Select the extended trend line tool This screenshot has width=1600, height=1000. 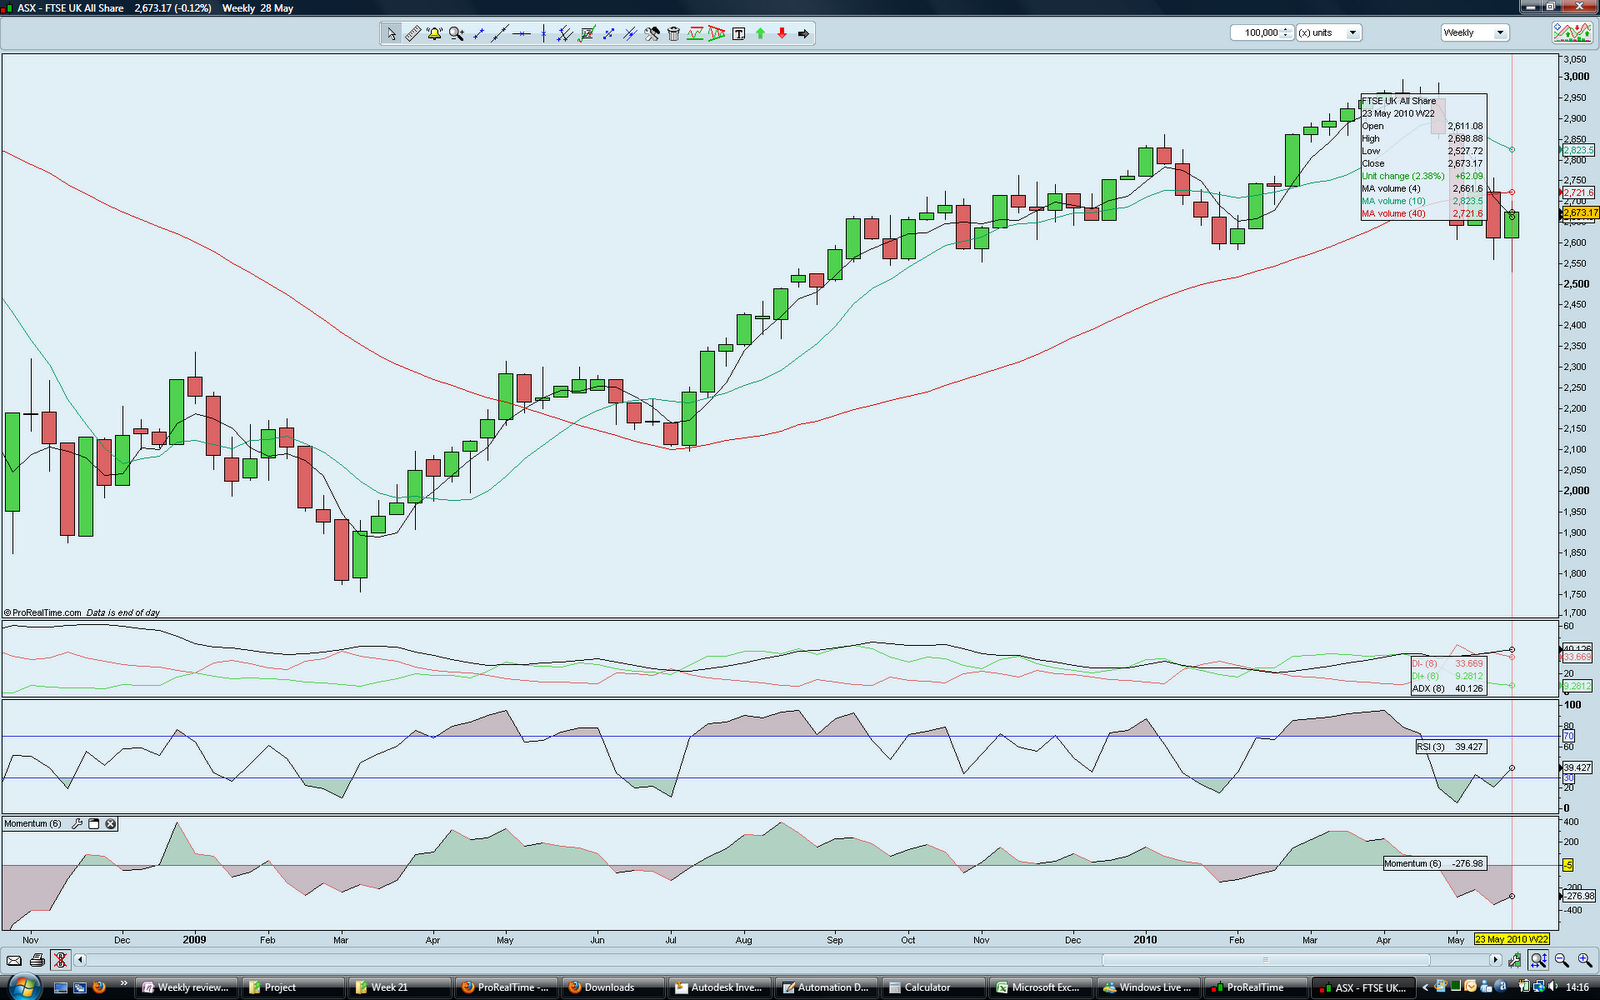500,33
